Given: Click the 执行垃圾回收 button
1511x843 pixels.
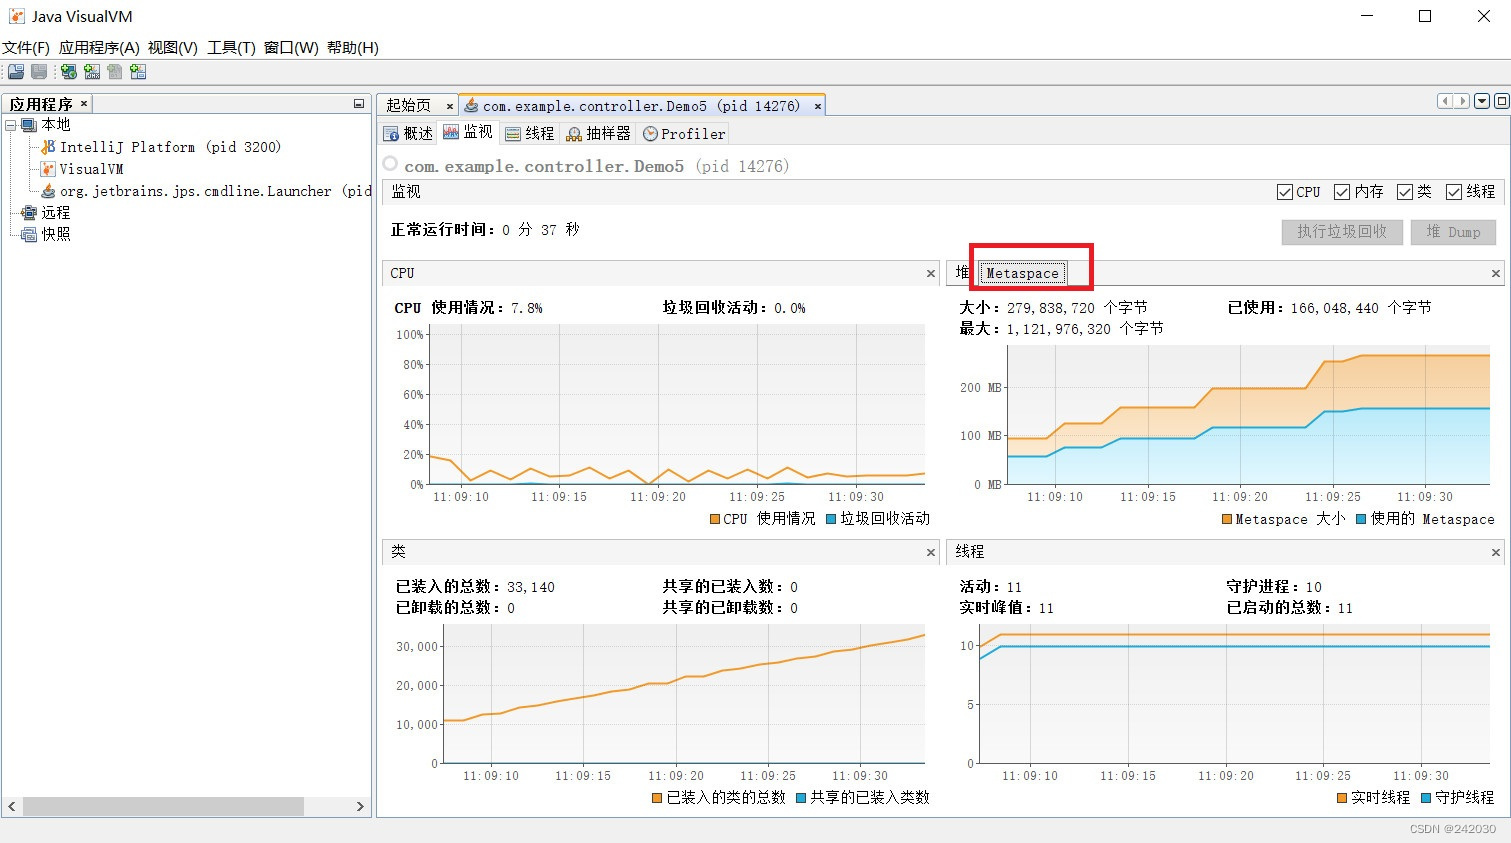Looking at the screenshot, I should 1342,232.
